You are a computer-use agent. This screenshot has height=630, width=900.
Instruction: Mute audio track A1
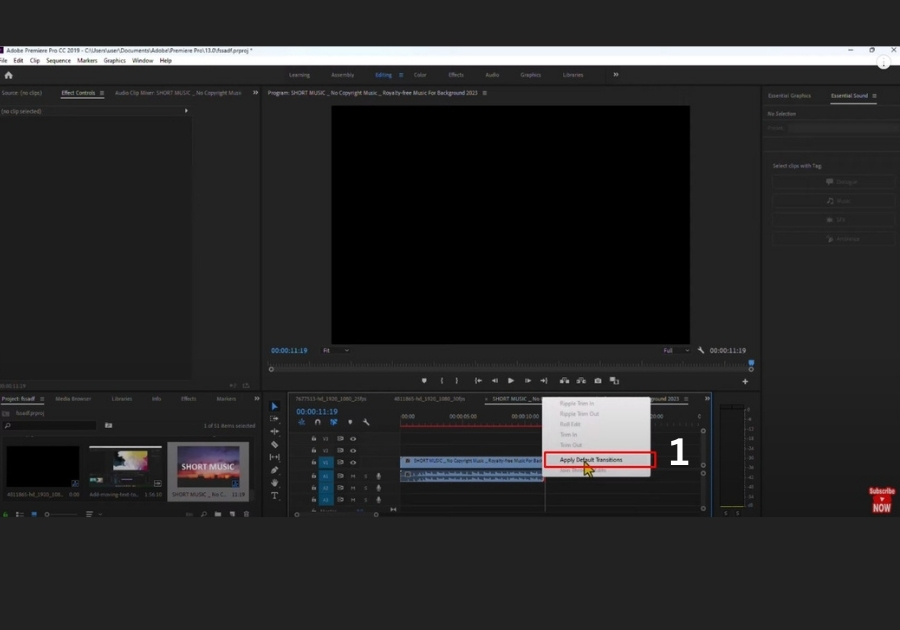(353, 476)
